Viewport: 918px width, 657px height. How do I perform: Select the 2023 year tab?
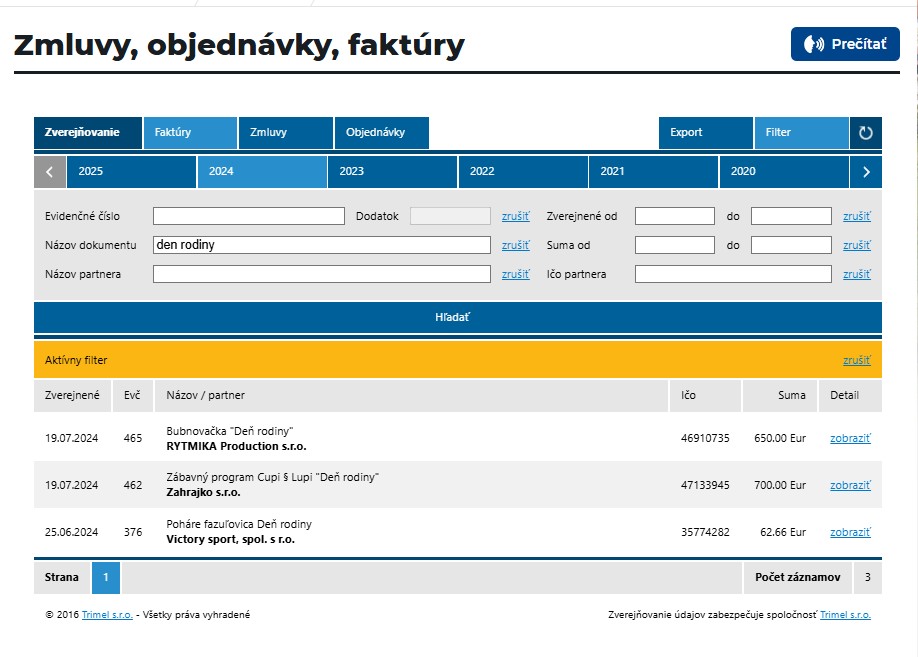pyautogui.click(x=392, y=172)
